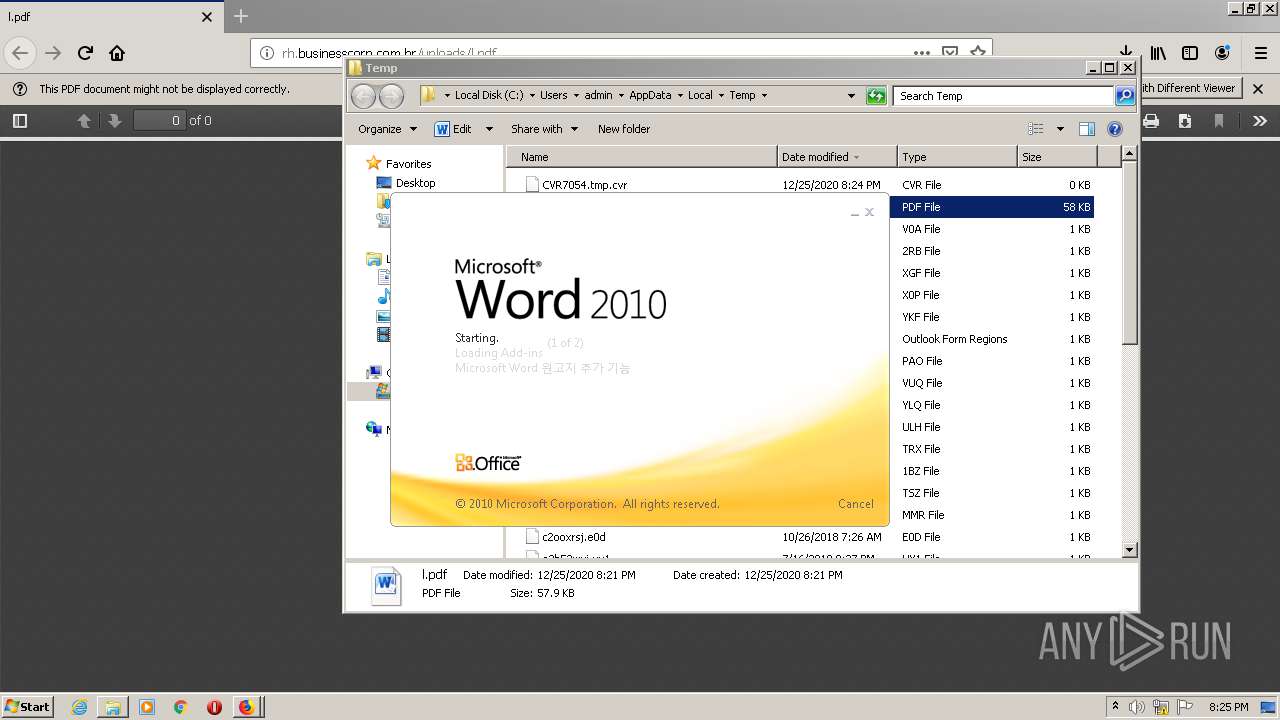Launch Internet Explorer from taskbar
The image size is (1280, 720).
(x=79, y=707)
